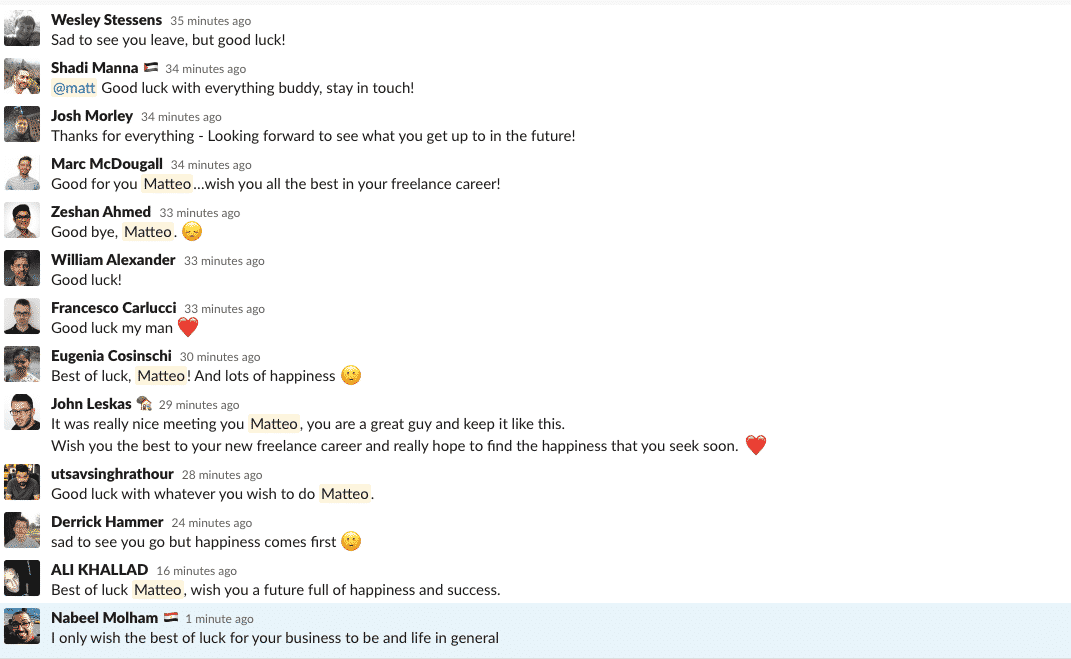Click the flag icon next to Shadi Manna
The width and height of the screenshot is (1071, 659).
point(151,68)
